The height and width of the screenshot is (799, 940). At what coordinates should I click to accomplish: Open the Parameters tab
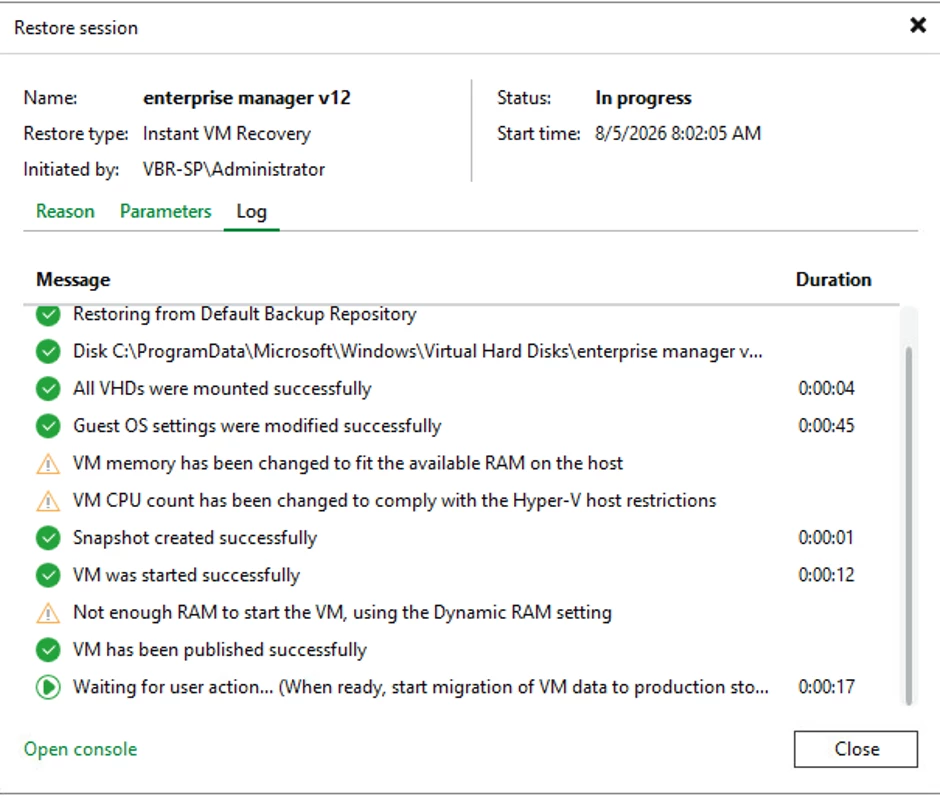pos(165,211)
